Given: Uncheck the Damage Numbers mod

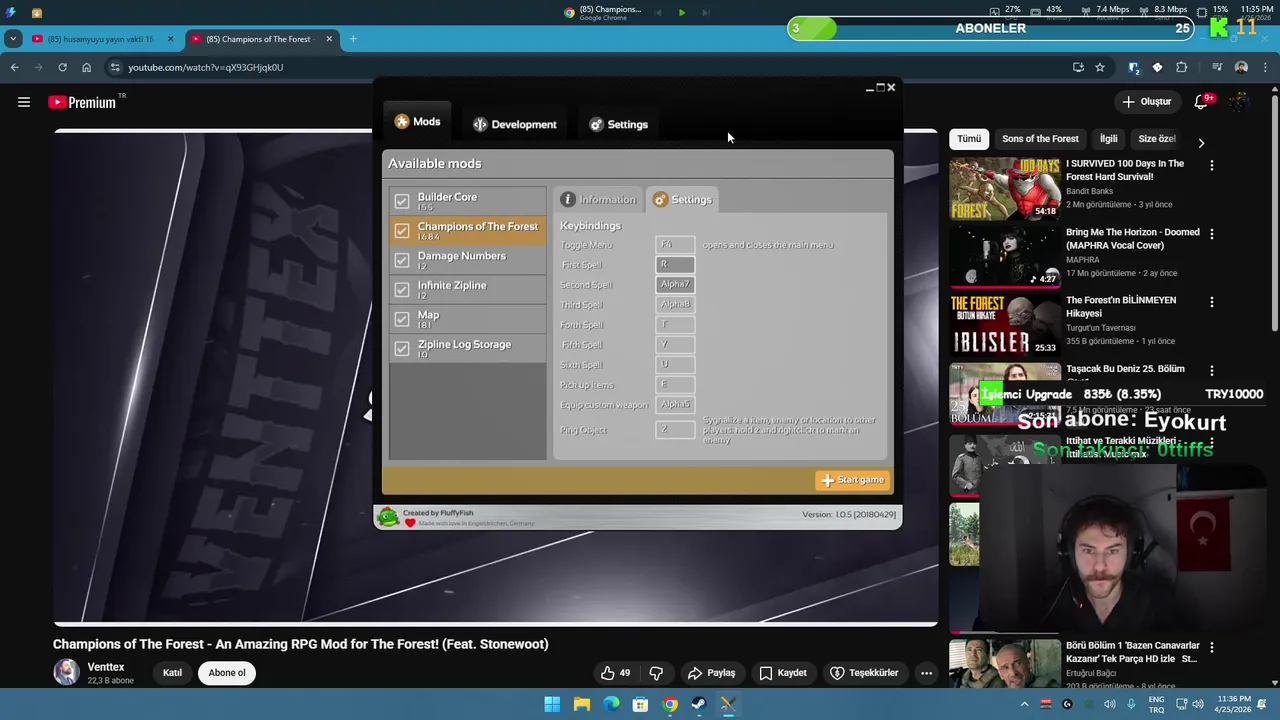Looking at the screenshot, I should 402,260.
